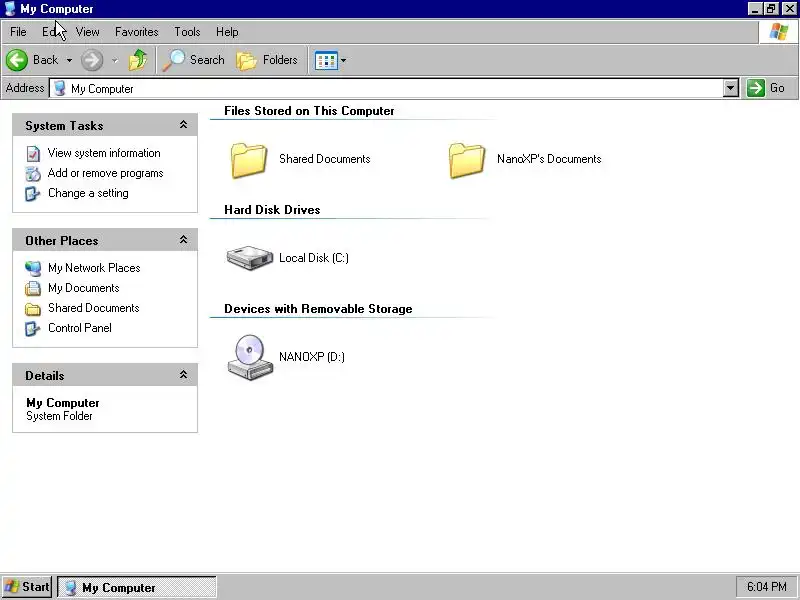Click the Back toolbar label
800x600 pixels.
point(45,60)
